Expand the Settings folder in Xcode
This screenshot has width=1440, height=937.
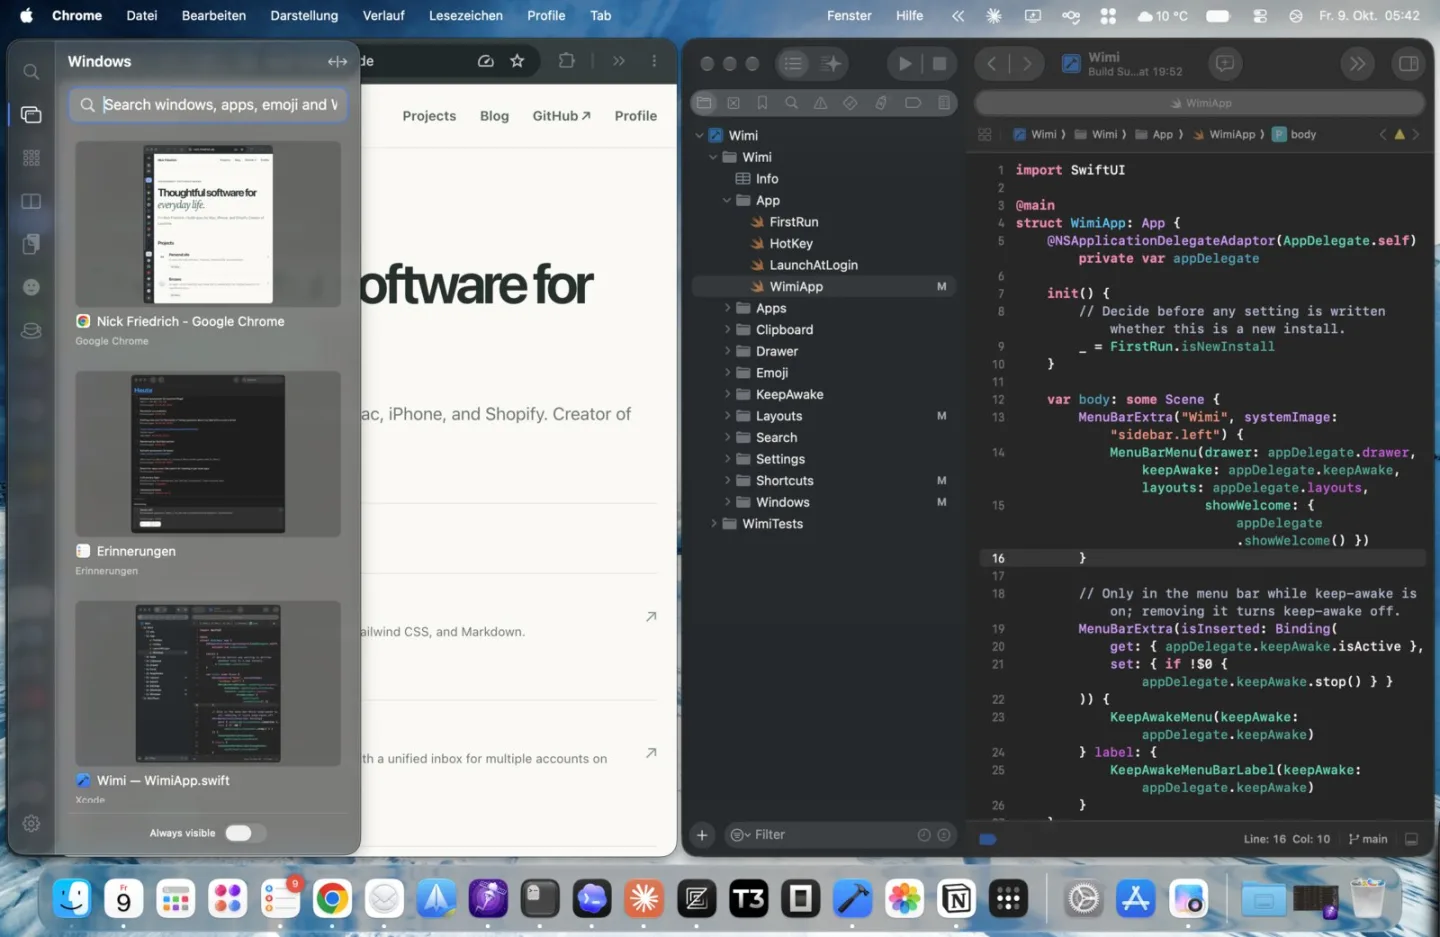pos(727,459)
